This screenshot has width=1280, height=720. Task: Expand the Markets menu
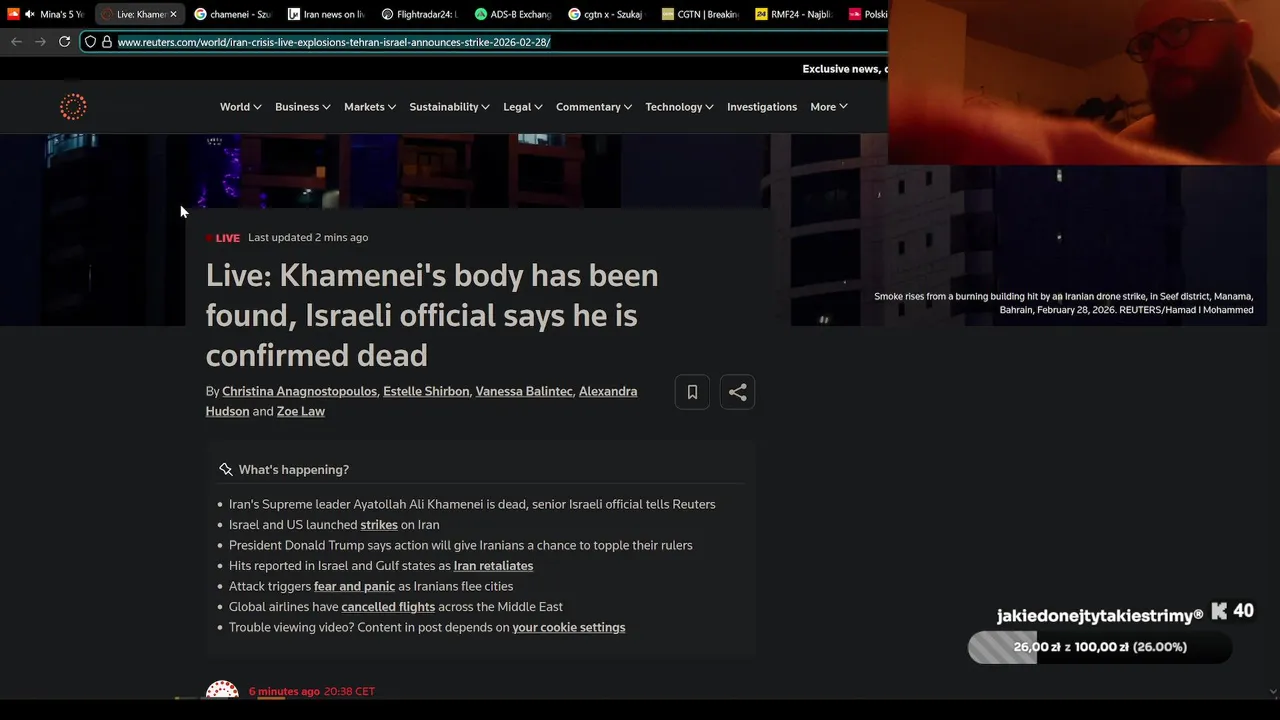point(370,107)
